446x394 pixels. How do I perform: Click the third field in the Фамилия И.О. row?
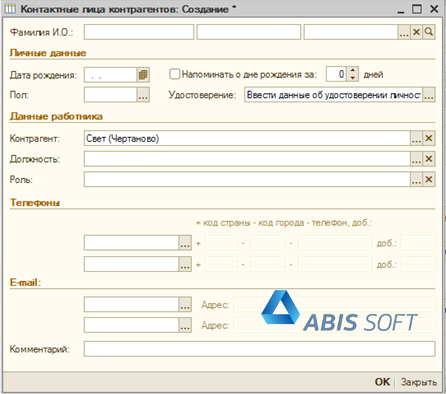351,32
